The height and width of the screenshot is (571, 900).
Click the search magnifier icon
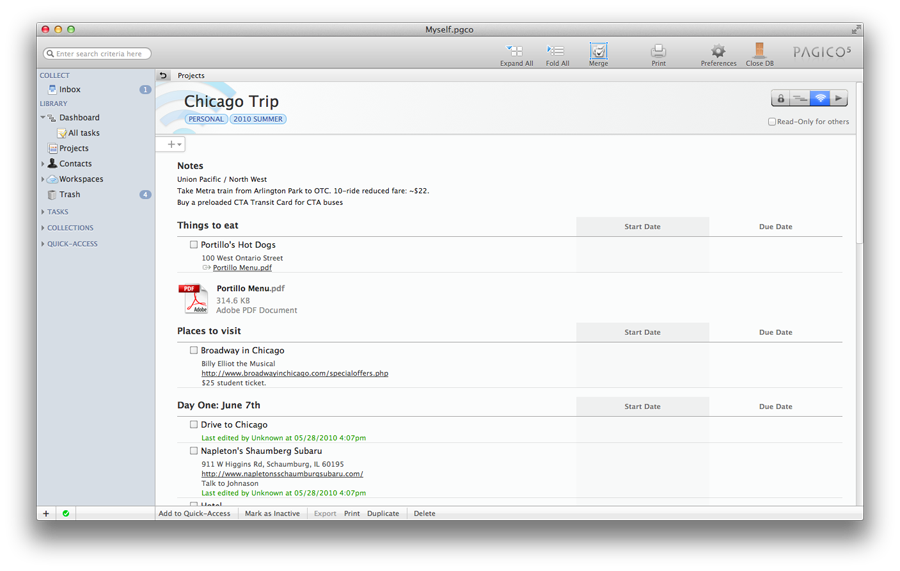[50, 53]
